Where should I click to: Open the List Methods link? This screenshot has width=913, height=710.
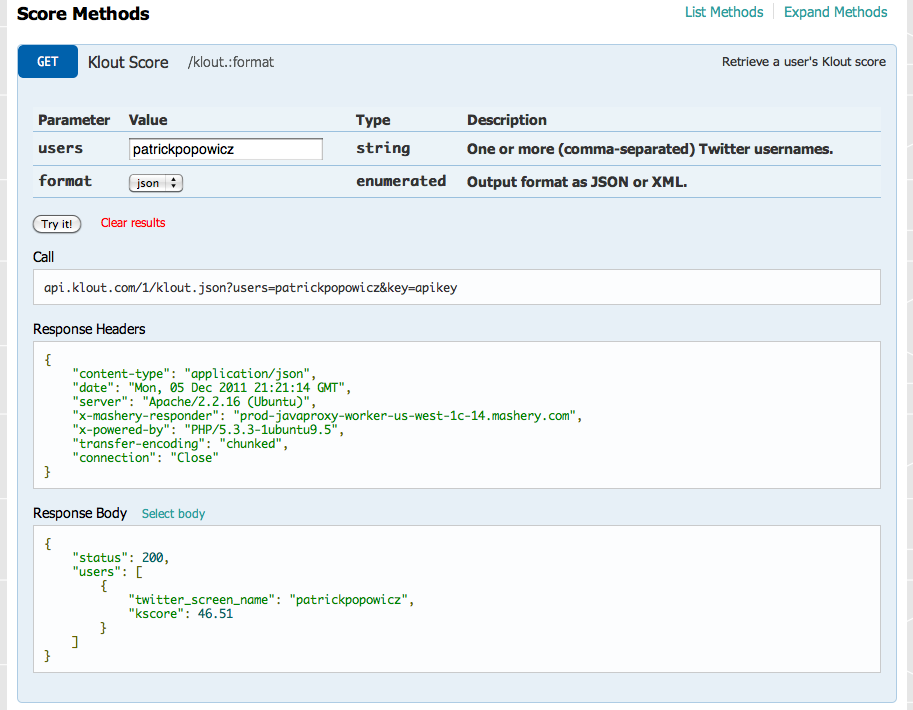[x=723, y=12]
